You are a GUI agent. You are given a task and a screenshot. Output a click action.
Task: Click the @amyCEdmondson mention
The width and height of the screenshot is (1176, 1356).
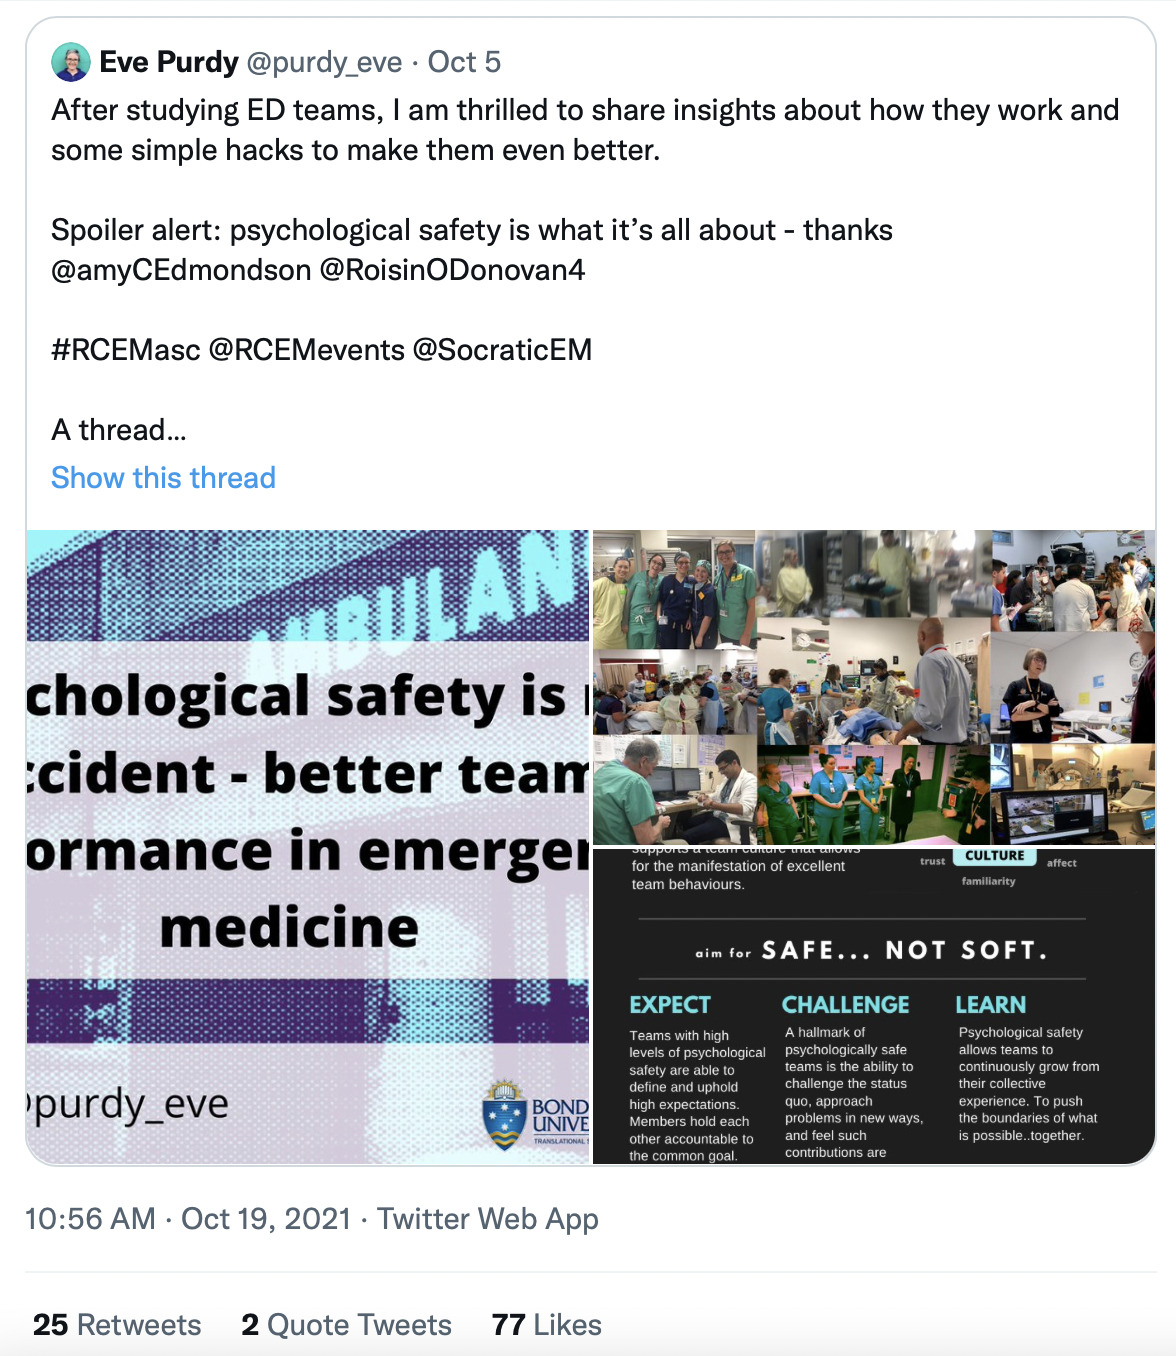click(x=181, y=270)
